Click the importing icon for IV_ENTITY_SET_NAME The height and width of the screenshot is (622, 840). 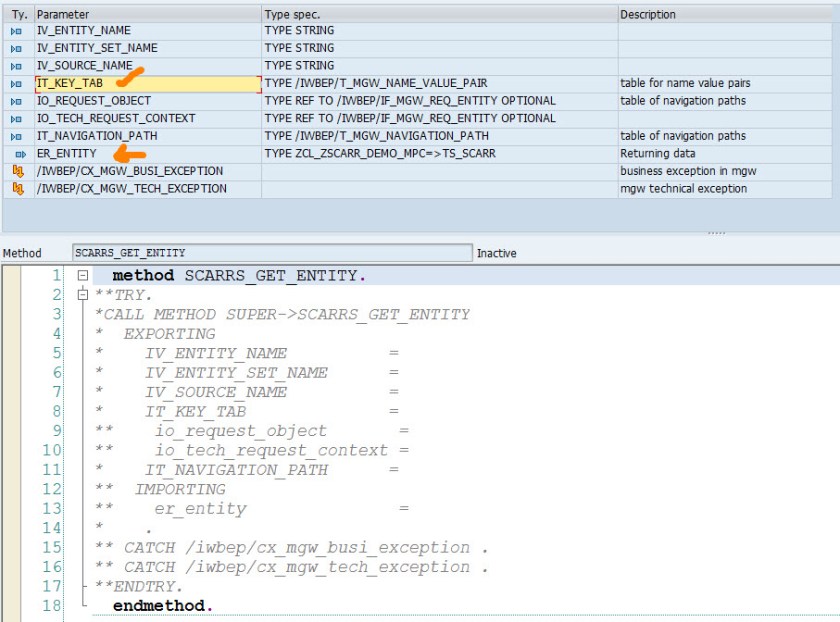tap(17, 49)
